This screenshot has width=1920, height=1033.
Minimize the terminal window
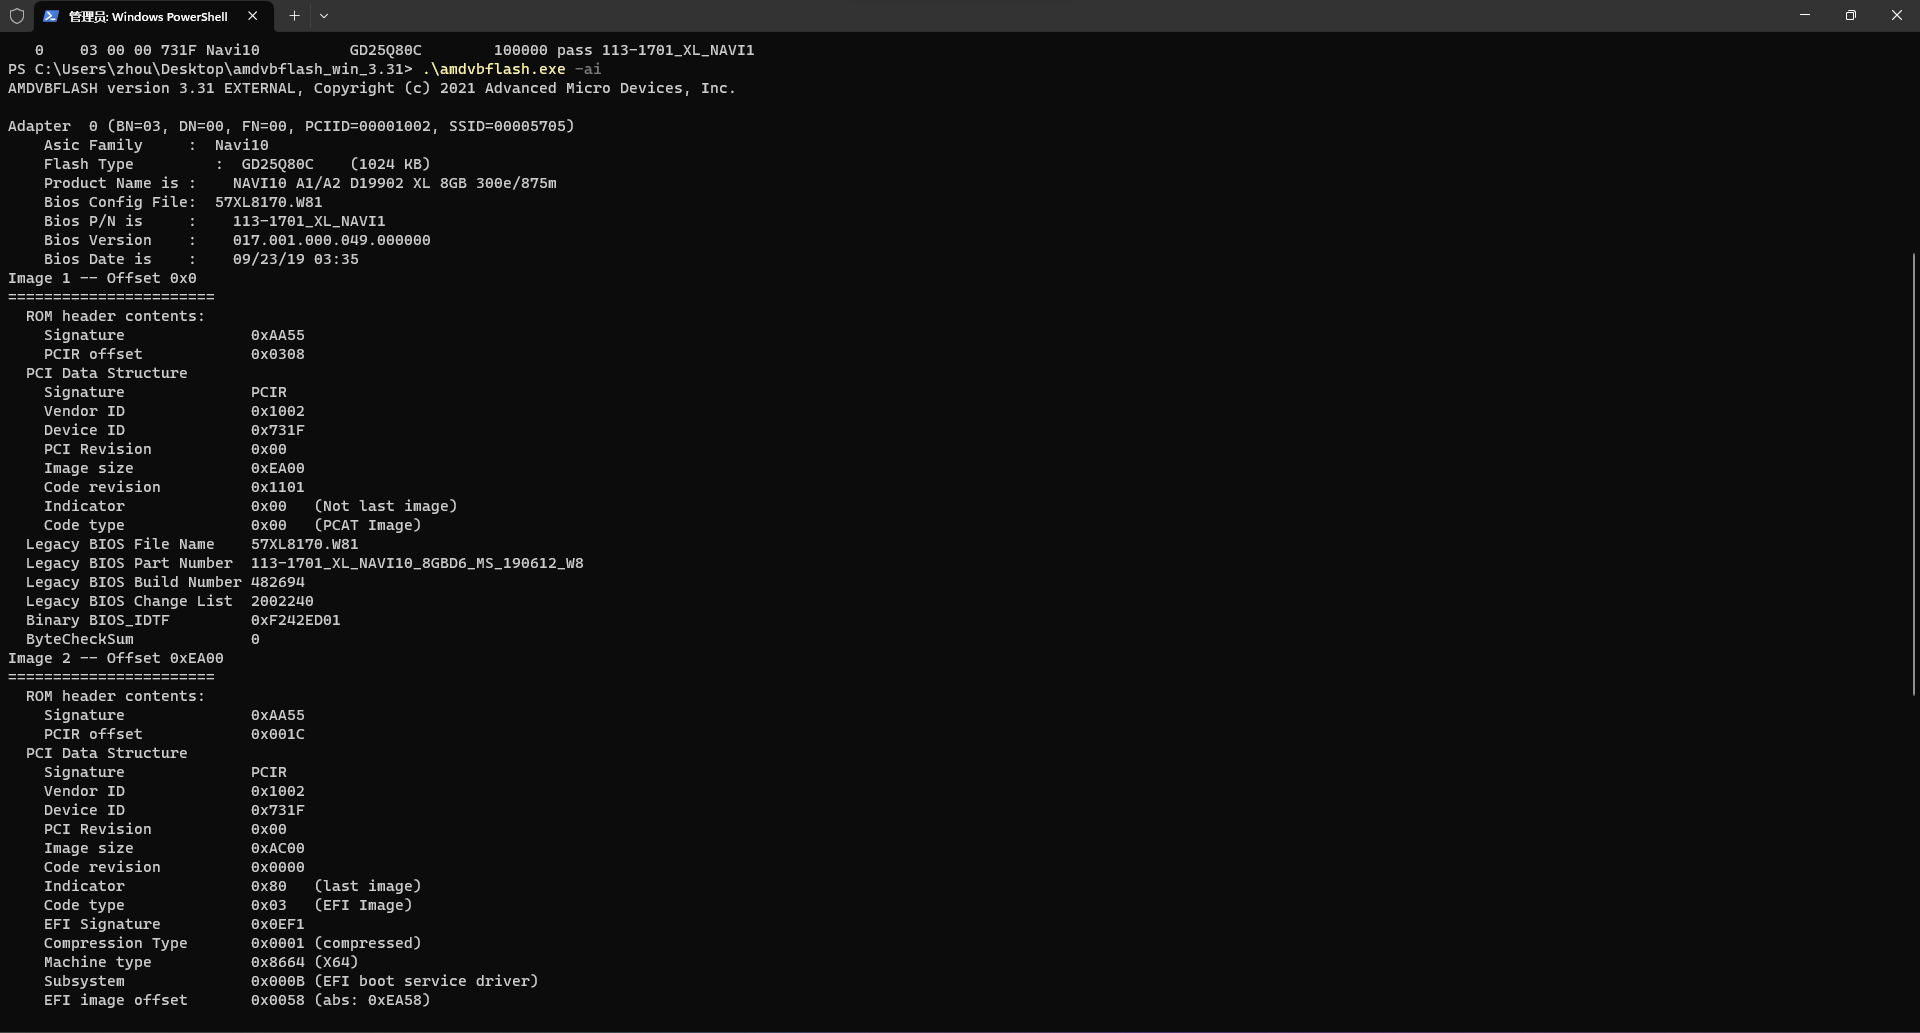[1805, 16]
